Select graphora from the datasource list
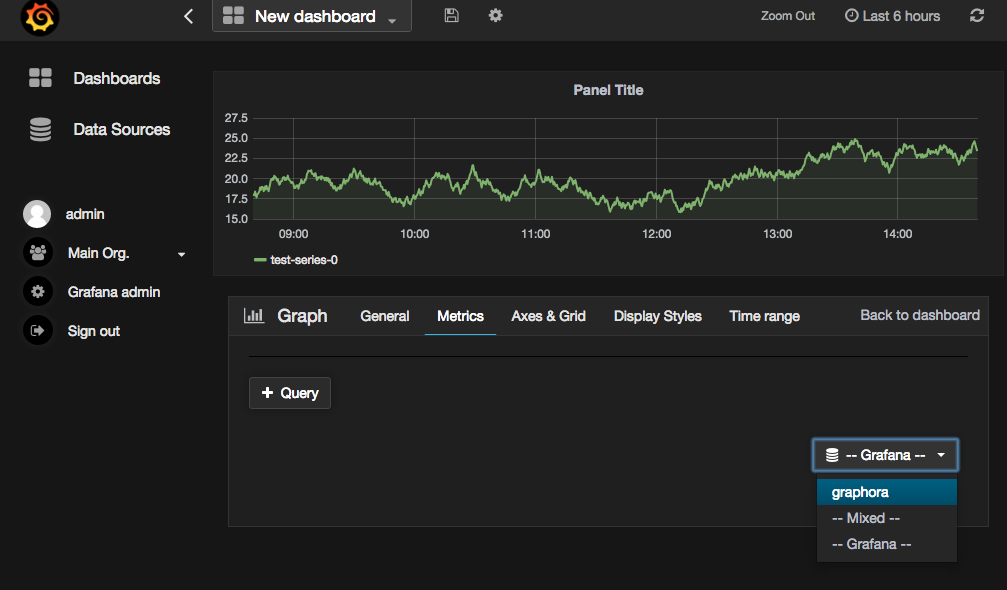1007x590 pixels. (887, 492)
